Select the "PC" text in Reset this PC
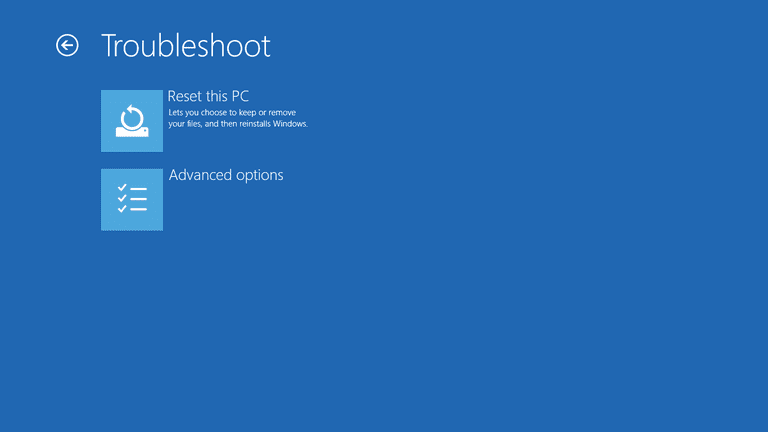Screen dimensions: 768x432 point(239,97)
